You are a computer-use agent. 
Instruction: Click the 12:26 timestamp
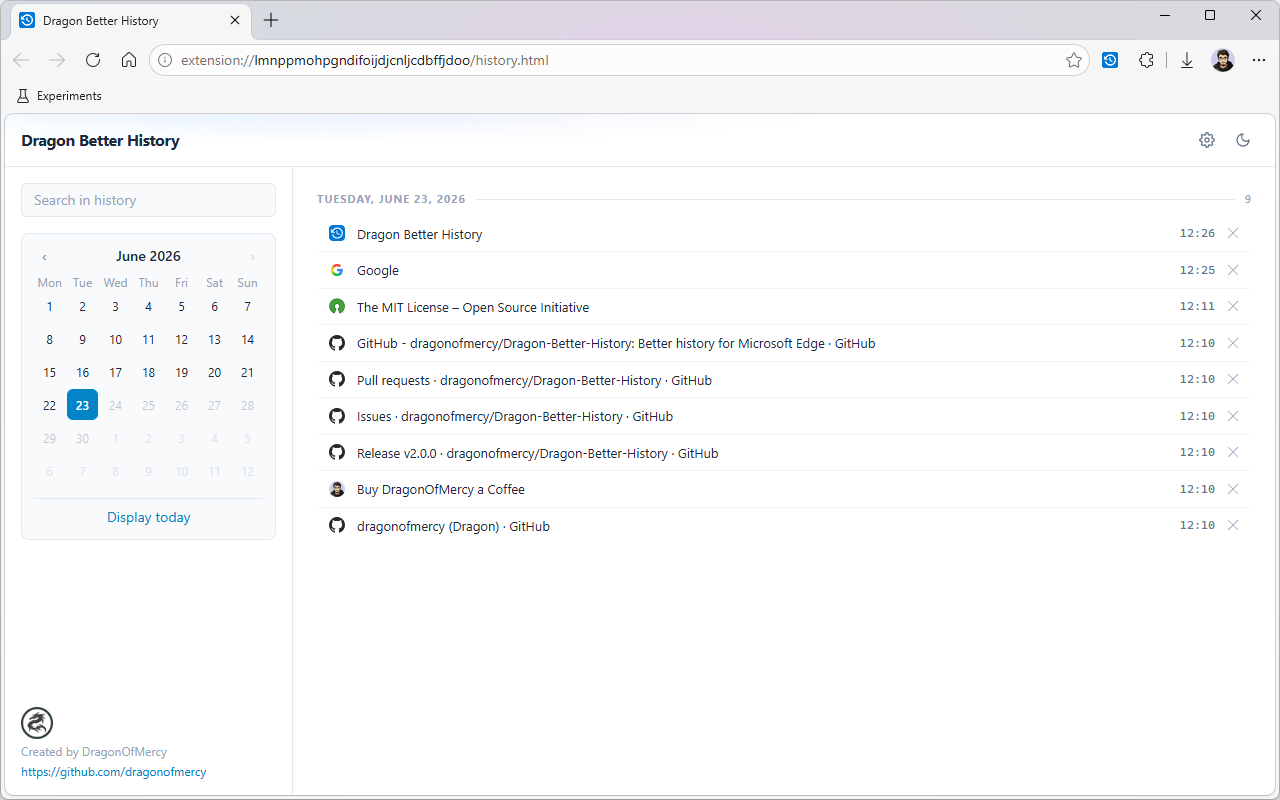pyautogui.click(x=1197, y=233)
